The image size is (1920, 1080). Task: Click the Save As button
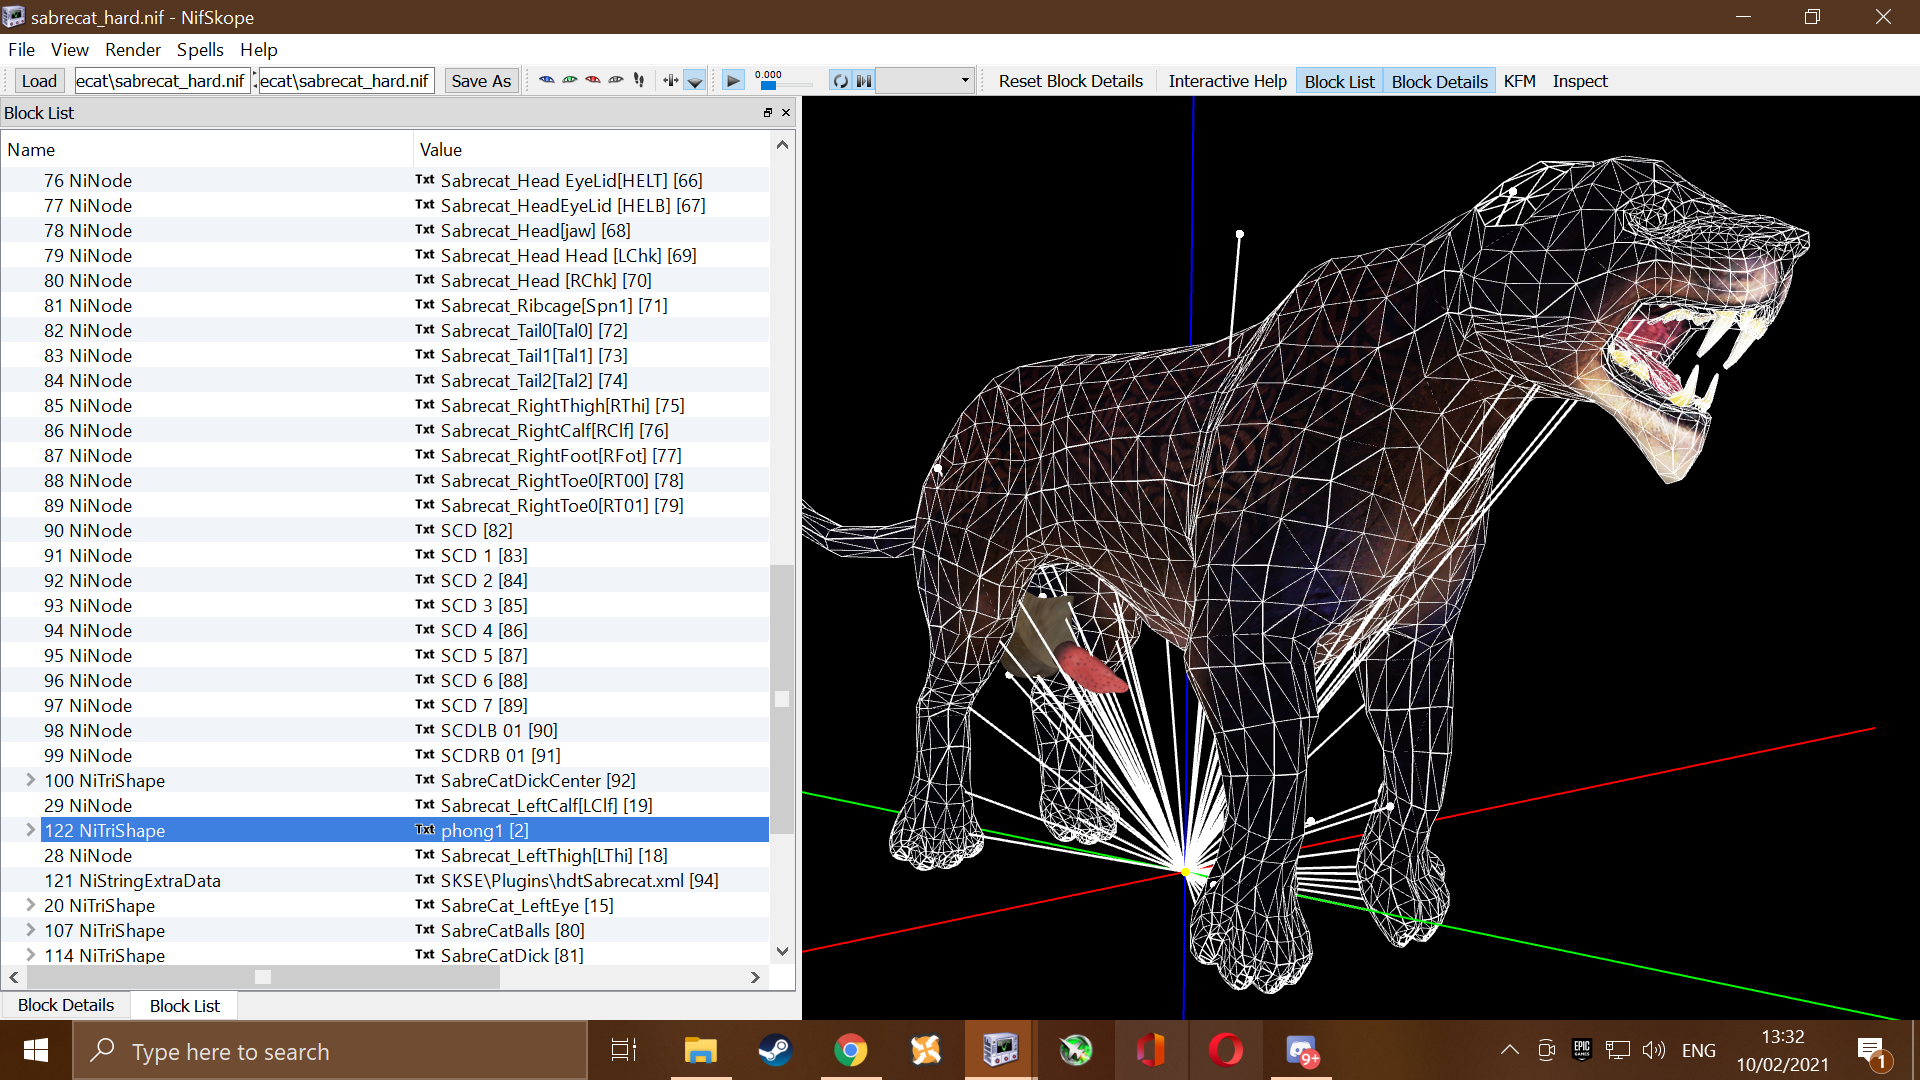pos(481,81)
